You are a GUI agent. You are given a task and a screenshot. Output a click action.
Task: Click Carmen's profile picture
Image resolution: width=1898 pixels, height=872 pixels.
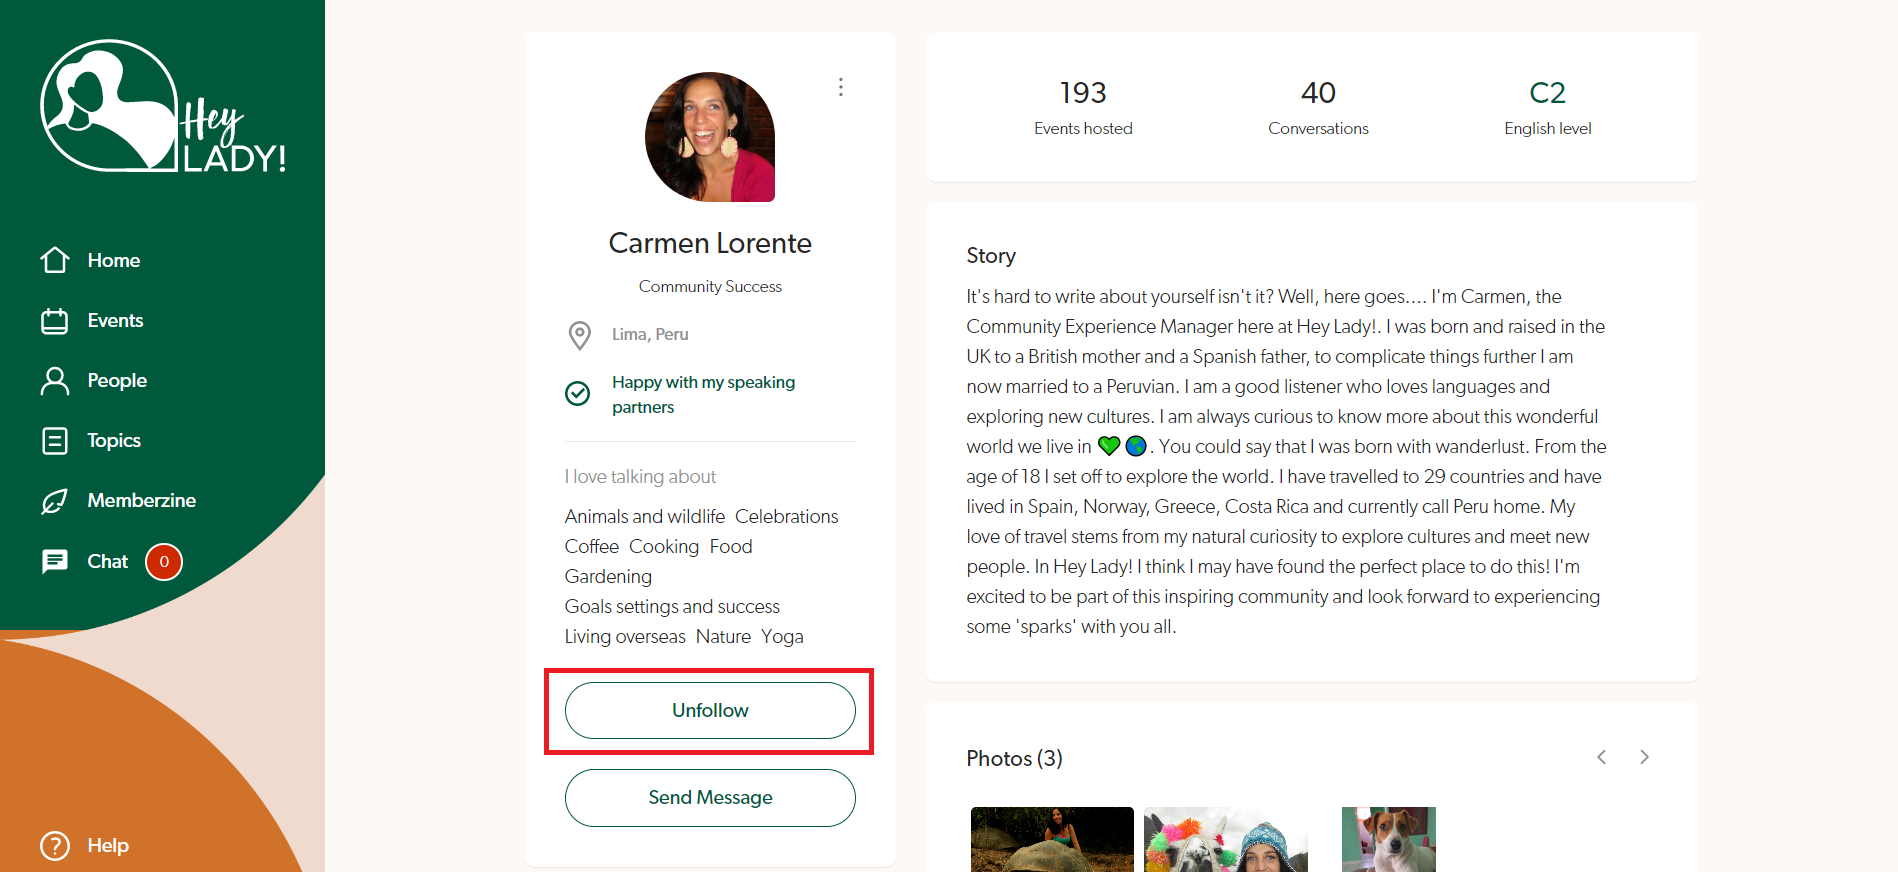click(x=710, y=137)
